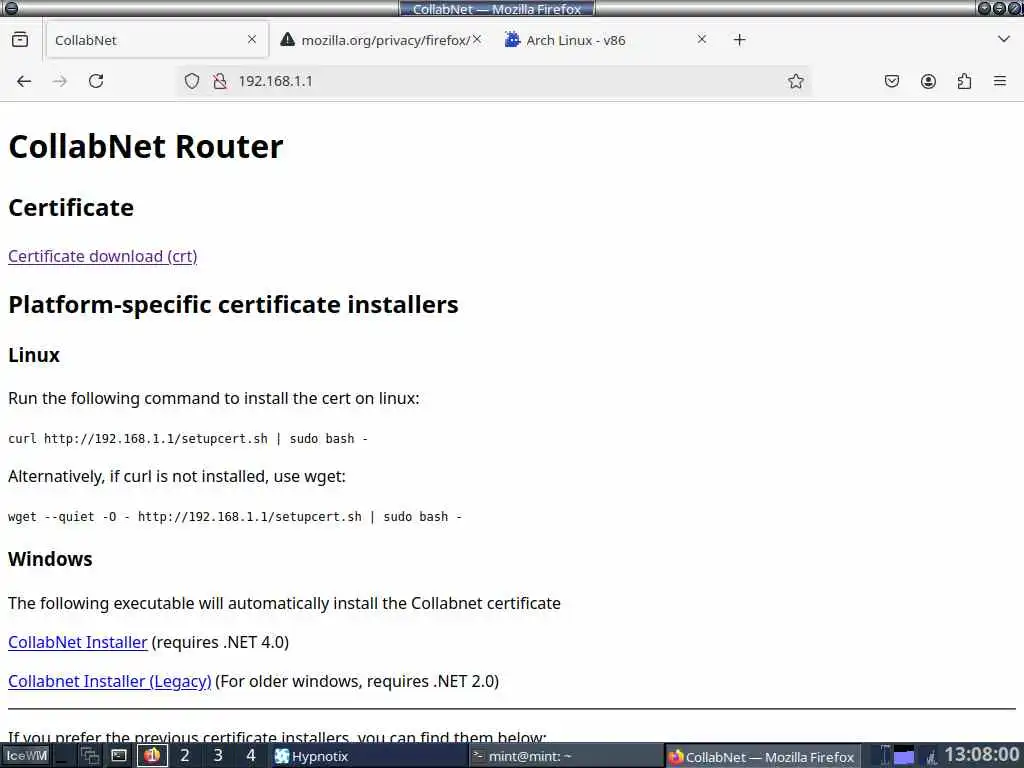This screenshot has height=768, width=1024.
Task: Switch to workspace 2
Action: point(185,756)
